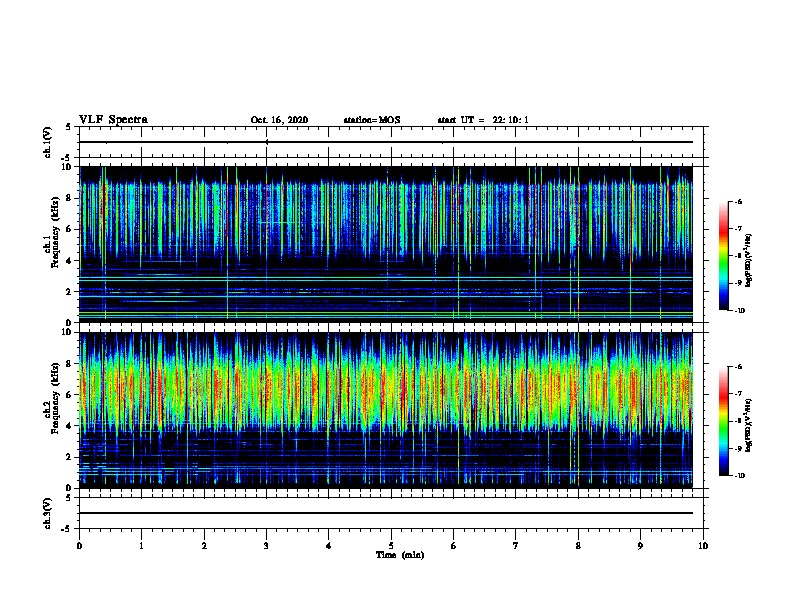Click time axis tick label "2"
792x612 pixels.
(x=204, y=546)
